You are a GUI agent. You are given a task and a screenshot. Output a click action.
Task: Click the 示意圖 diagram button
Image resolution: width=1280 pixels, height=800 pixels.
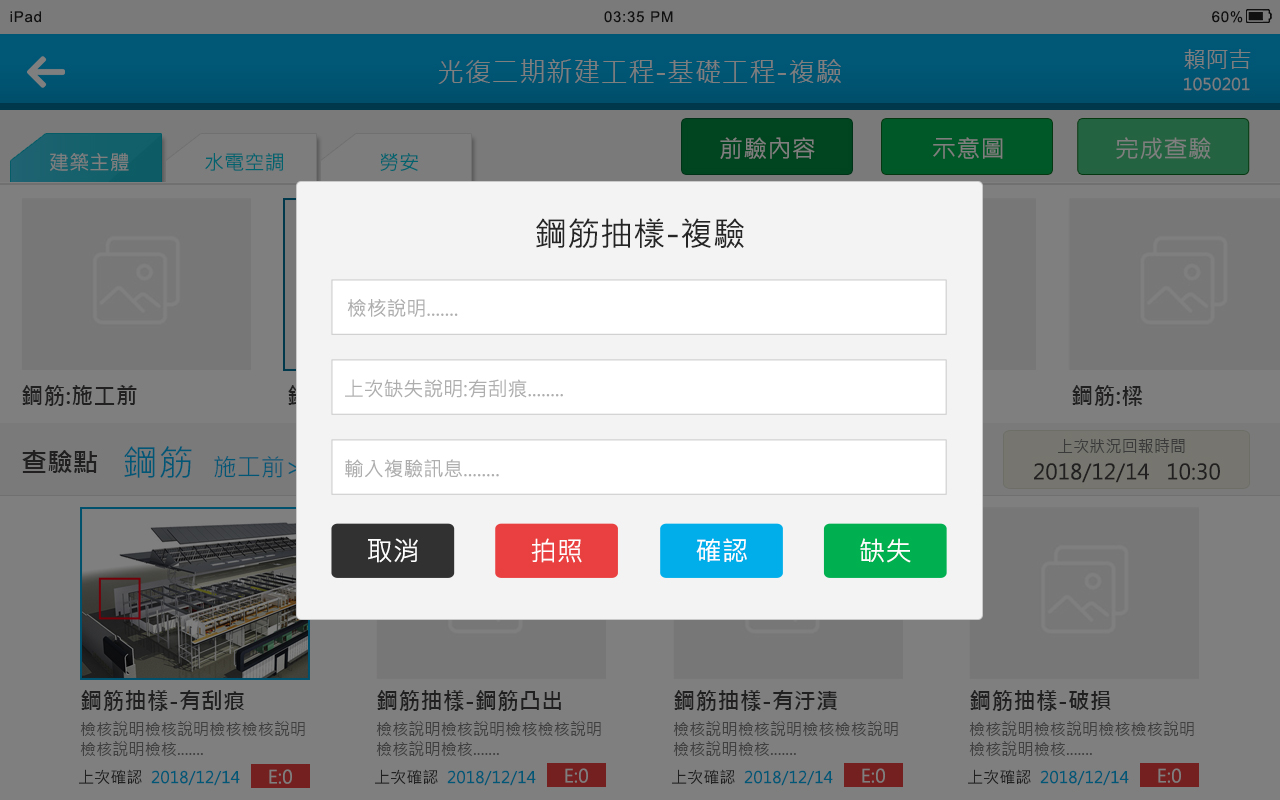click(x=967, y=147)
